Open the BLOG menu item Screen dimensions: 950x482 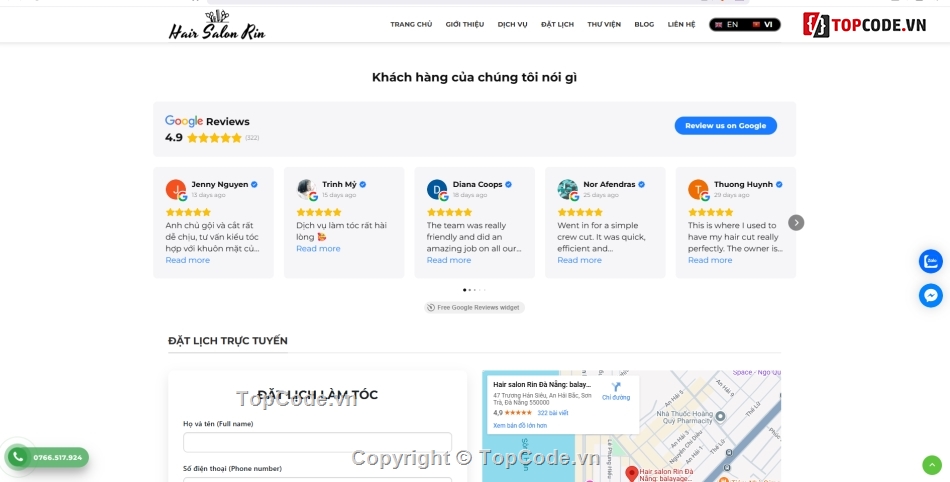coord(644,25)
